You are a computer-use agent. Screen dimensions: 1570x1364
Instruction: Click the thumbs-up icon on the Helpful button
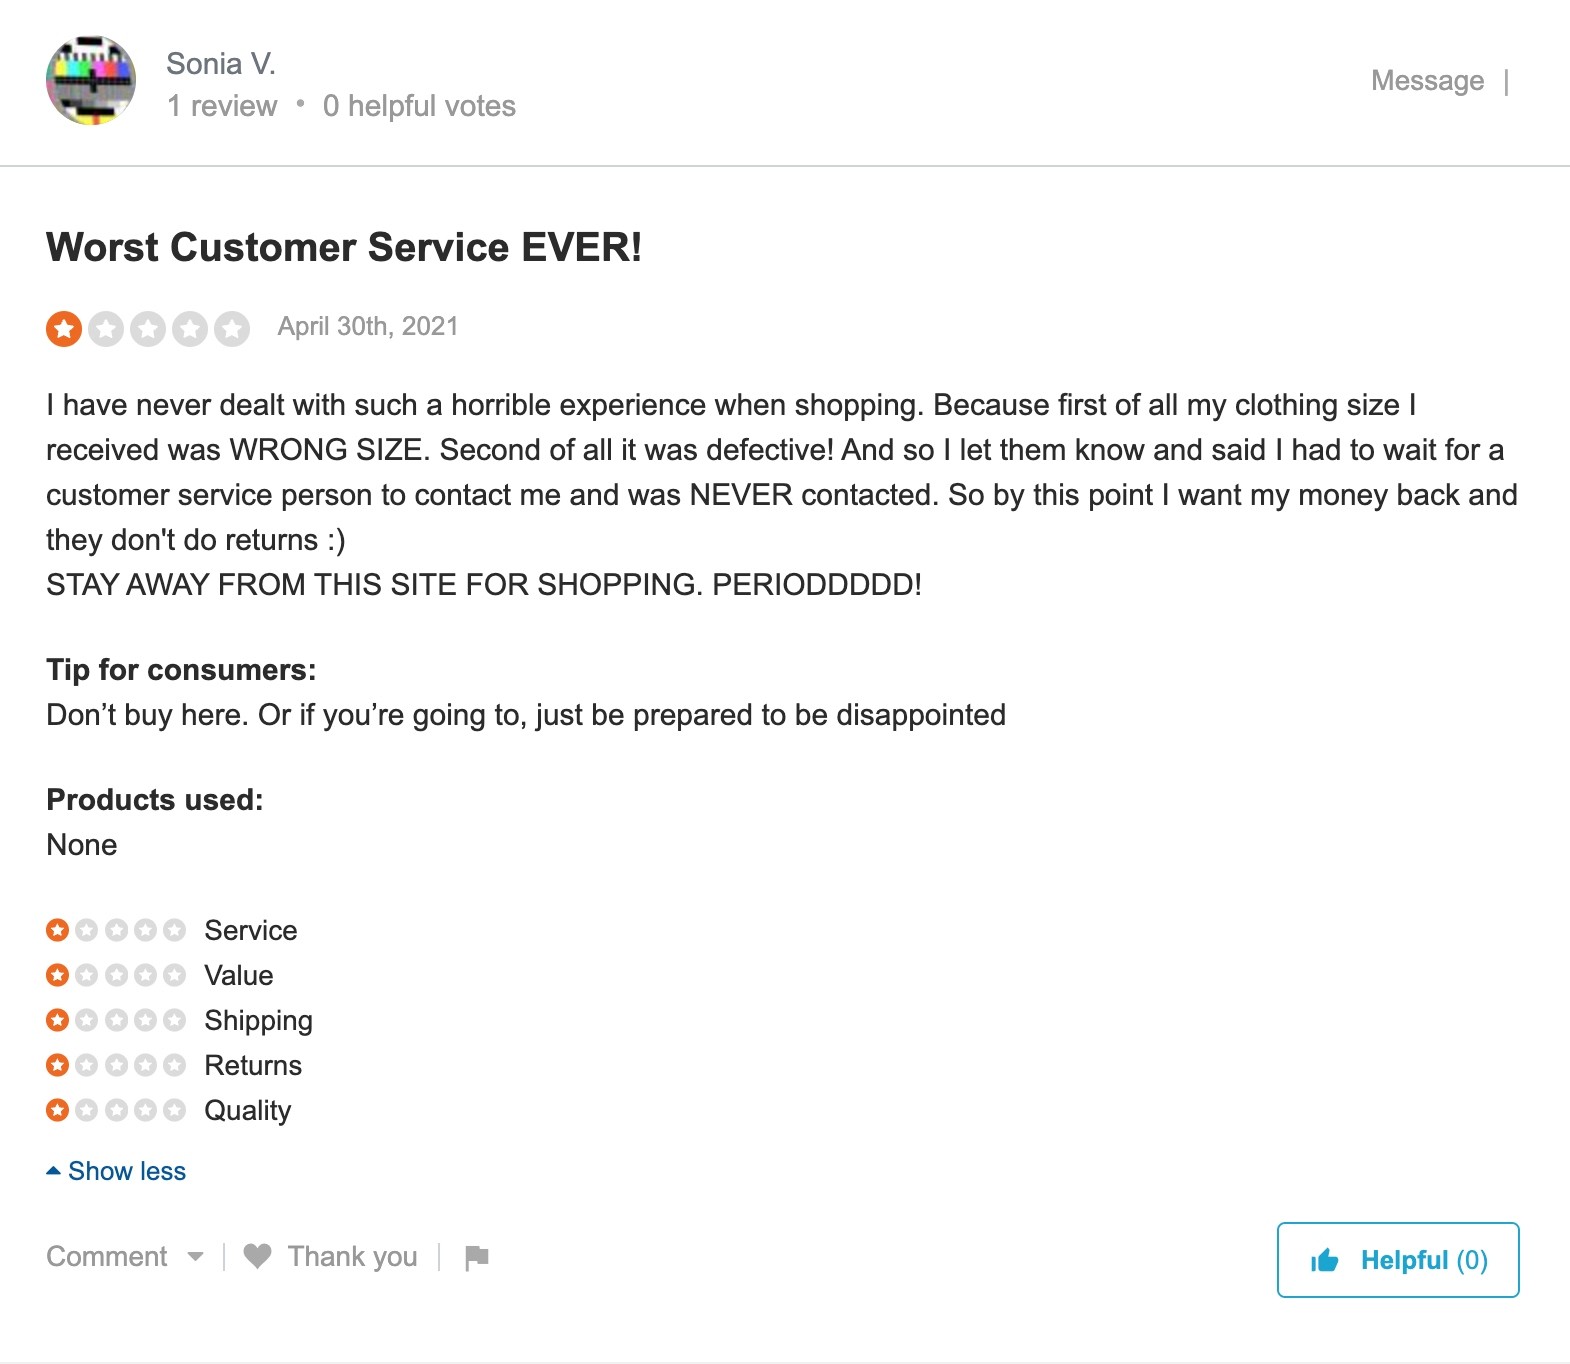(x=1325, y=1260)
